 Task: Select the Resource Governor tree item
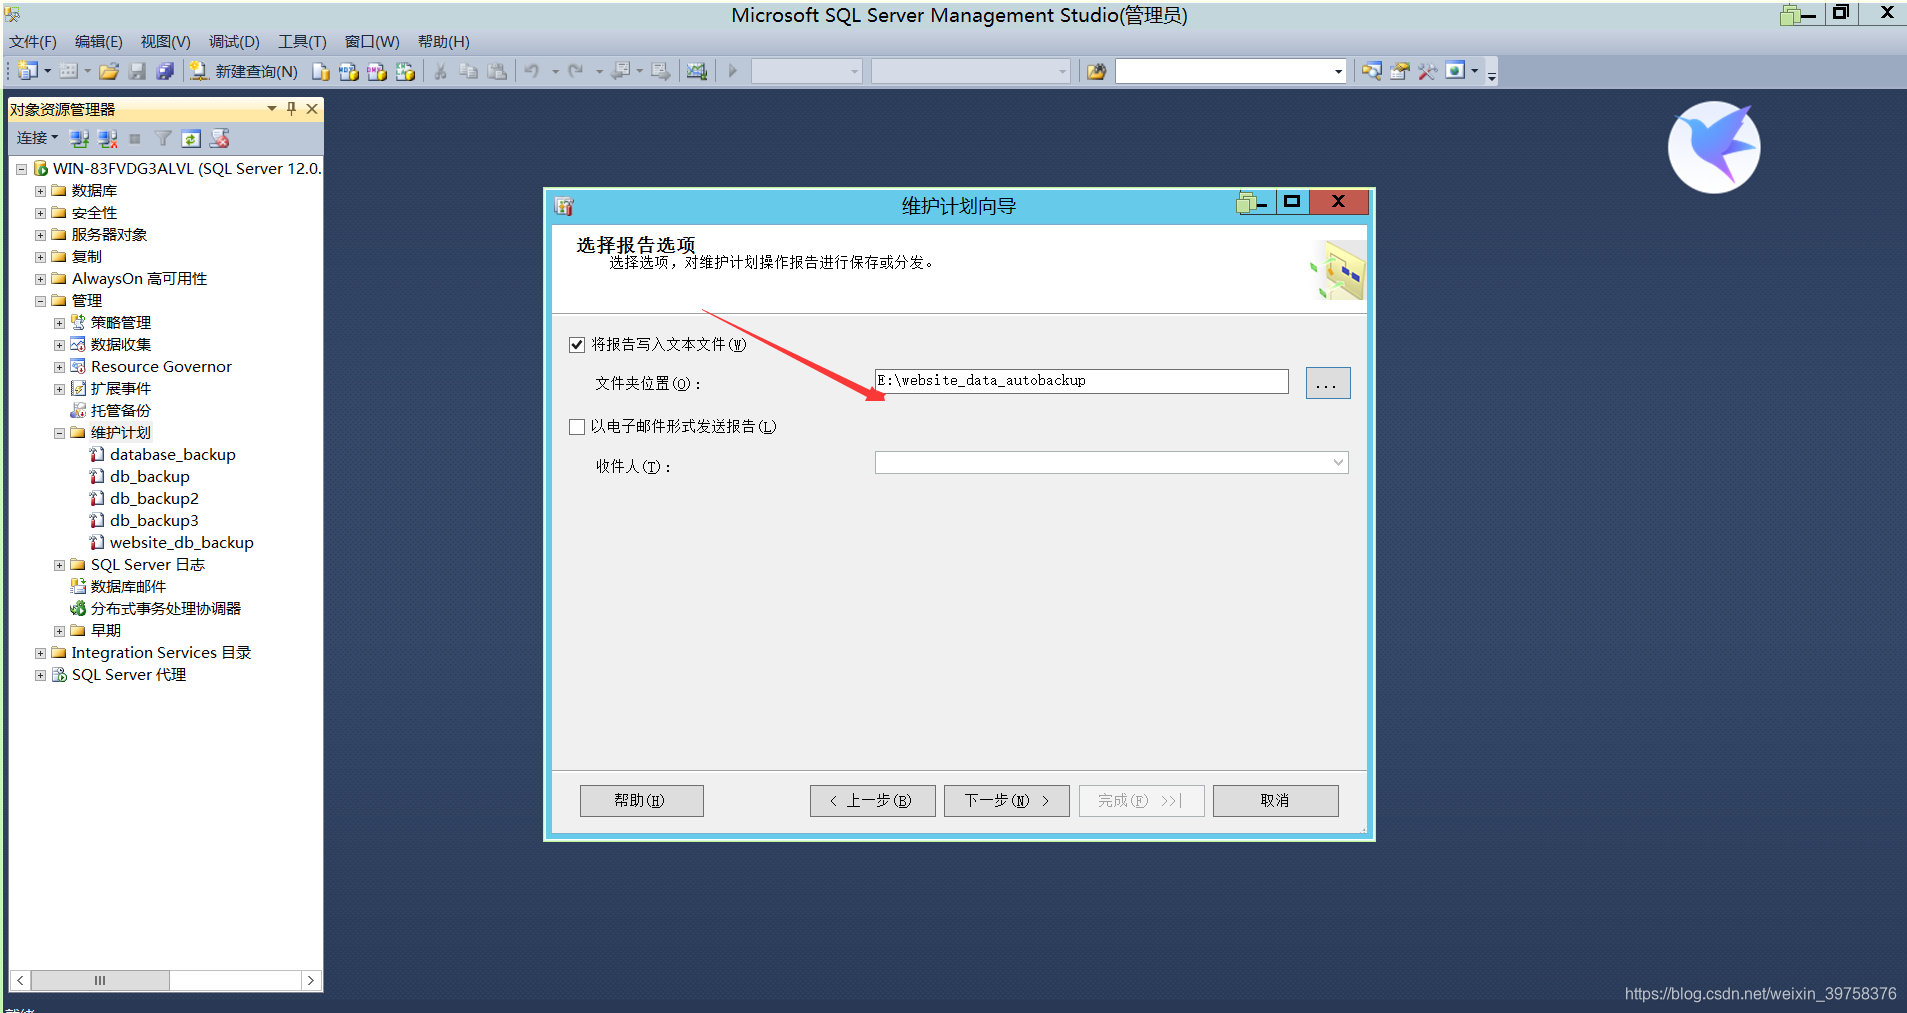(x=161, y=367)
